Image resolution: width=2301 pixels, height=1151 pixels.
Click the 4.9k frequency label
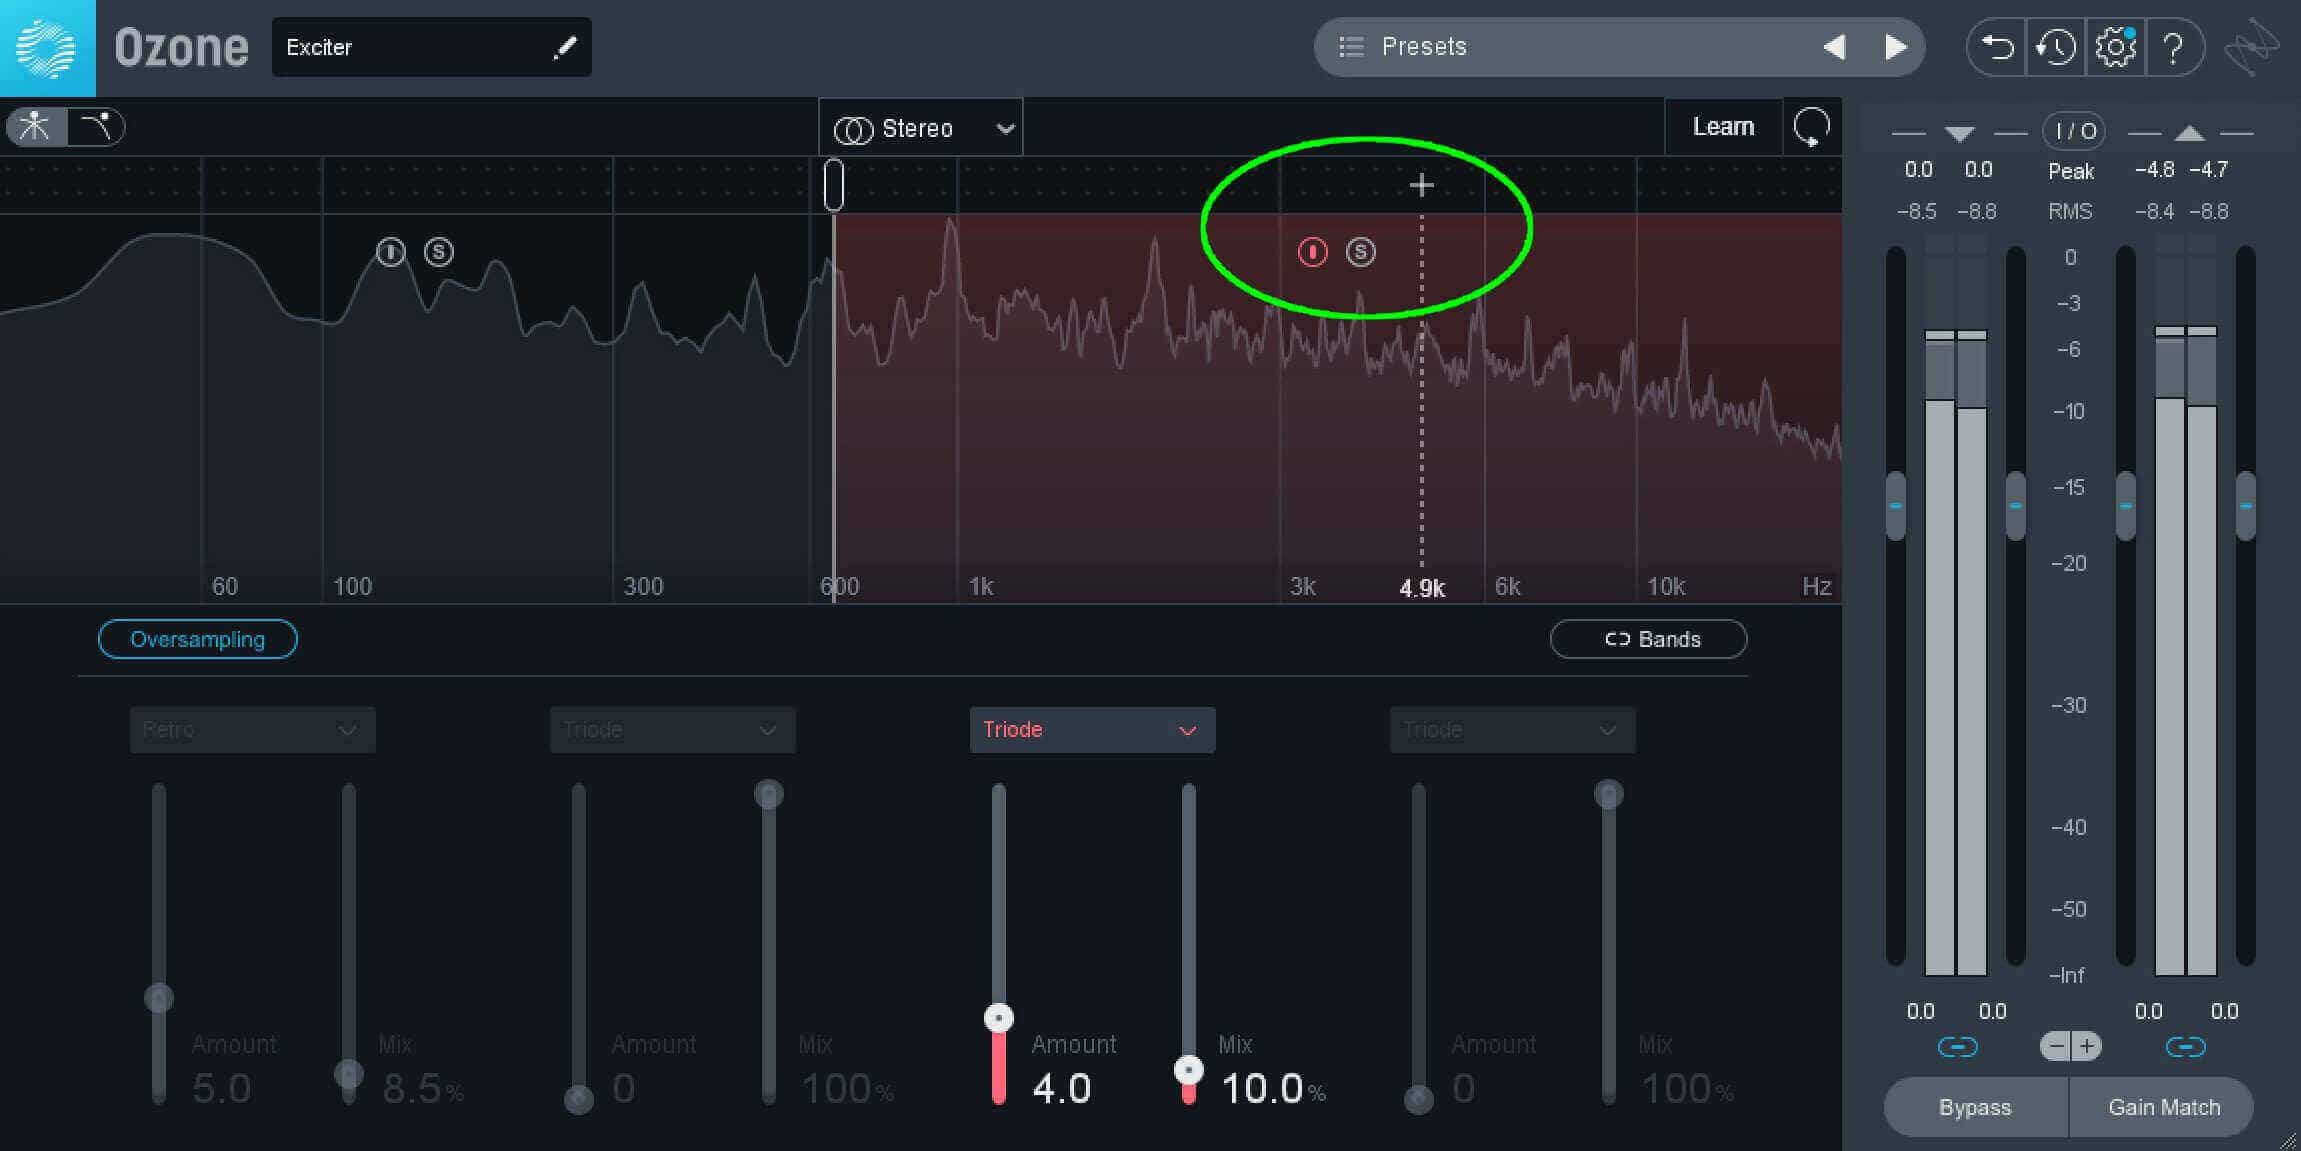click(x=1421, y=588)
